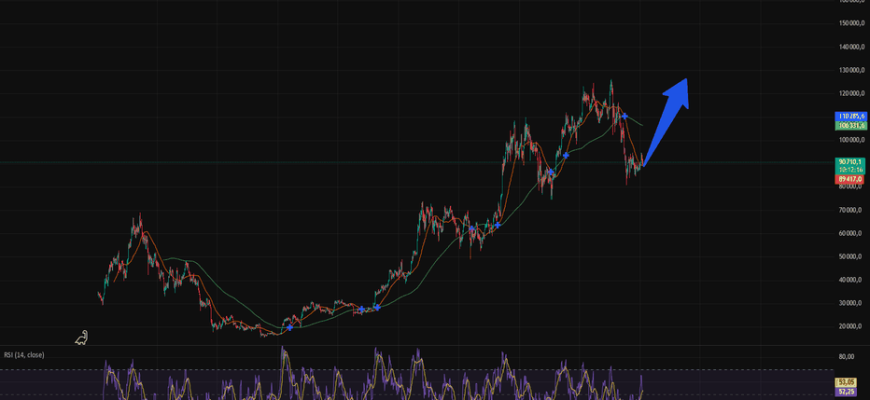Click the yellow RSI value label 53,05
Image resolution: width=870 pixels, height=400 pixels.
click(x=847, y=382)
